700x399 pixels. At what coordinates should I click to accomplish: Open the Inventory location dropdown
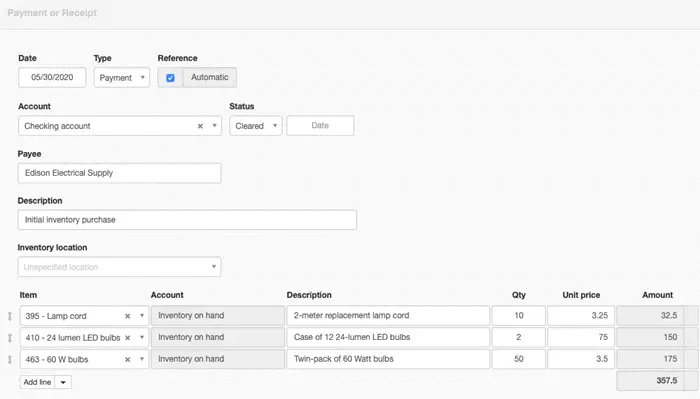pos(119,267)
